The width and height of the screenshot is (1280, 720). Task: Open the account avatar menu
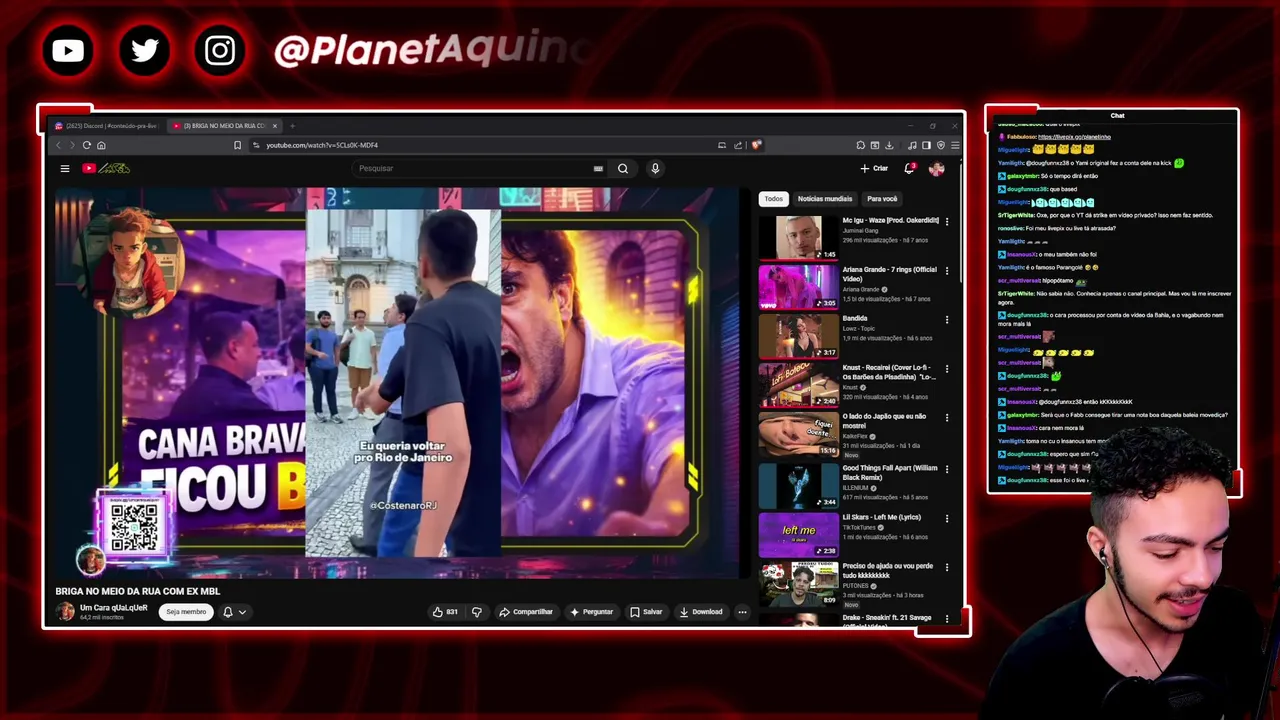click(937, 168)
